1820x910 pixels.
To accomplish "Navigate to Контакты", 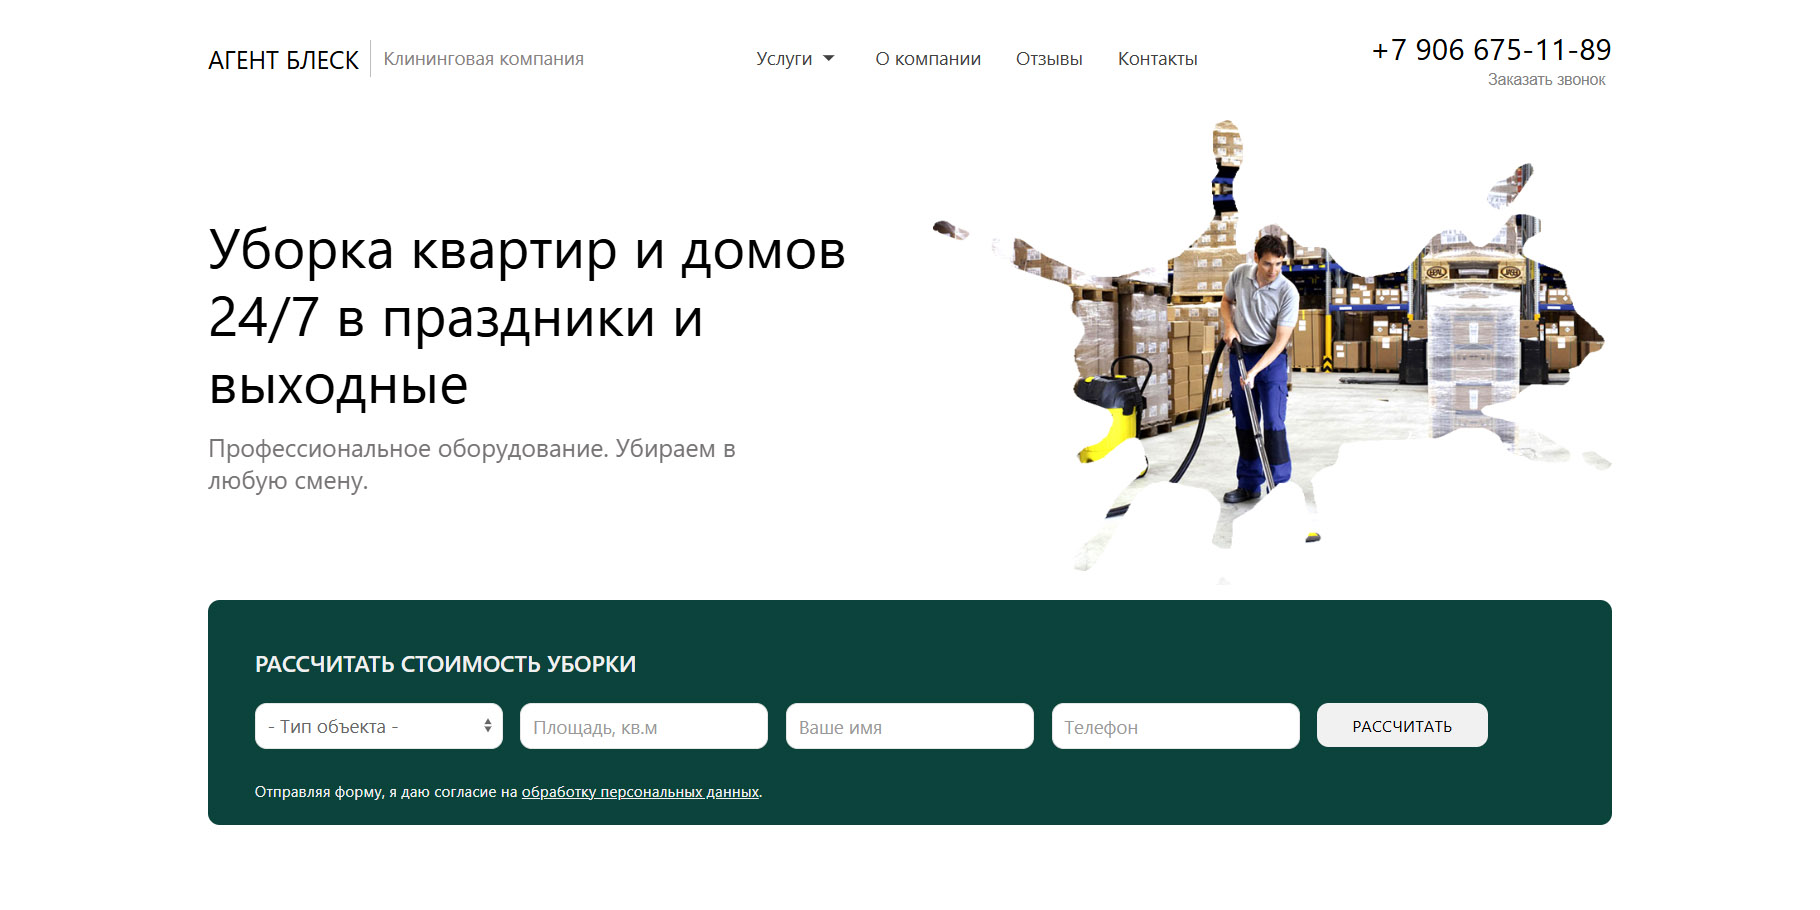I will pyautogui.click(x=1157, y=59).
